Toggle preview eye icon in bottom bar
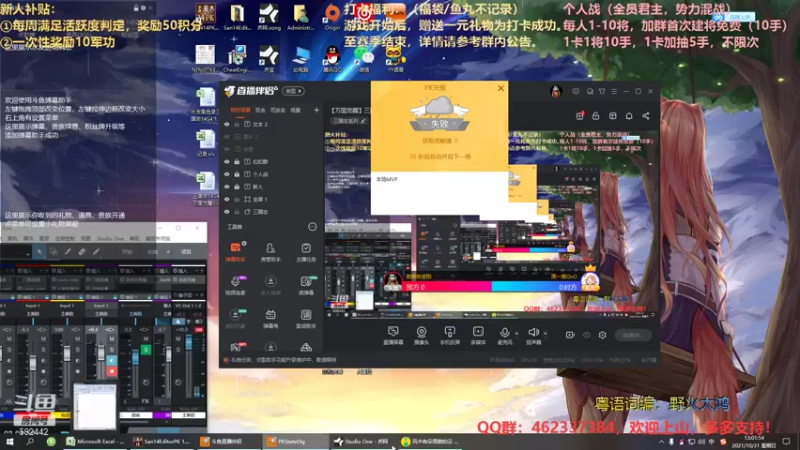This screenshot has width=800, height=450. pyautogui.click(x=587, y=335)
